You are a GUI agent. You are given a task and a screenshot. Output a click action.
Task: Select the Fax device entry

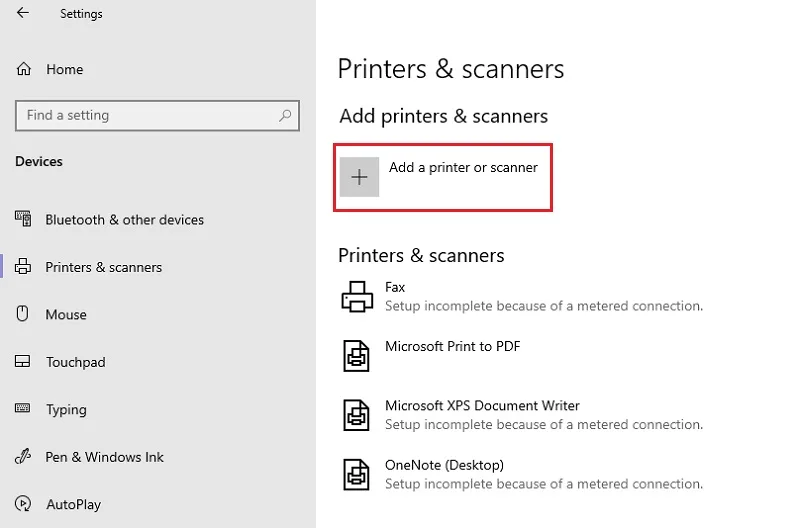pos(521,296)
